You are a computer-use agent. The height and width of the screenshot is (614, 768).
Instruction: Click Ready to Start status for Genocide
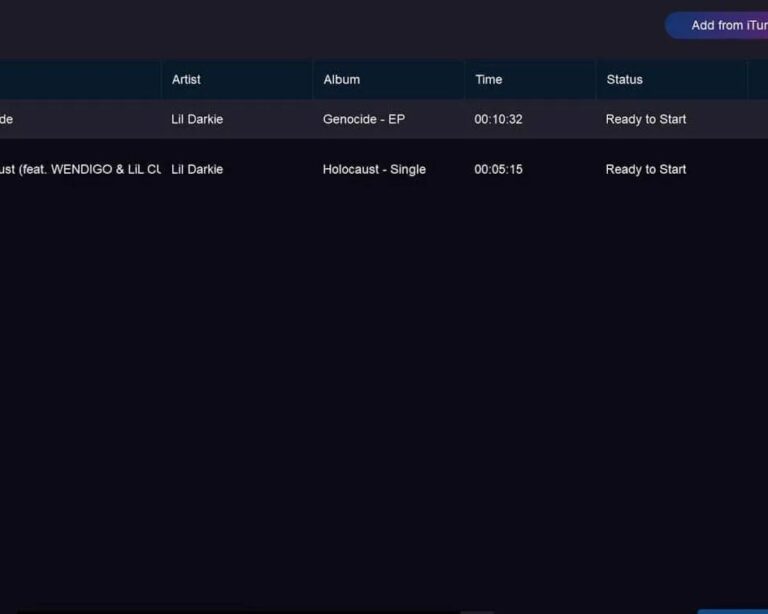(646, 119)
